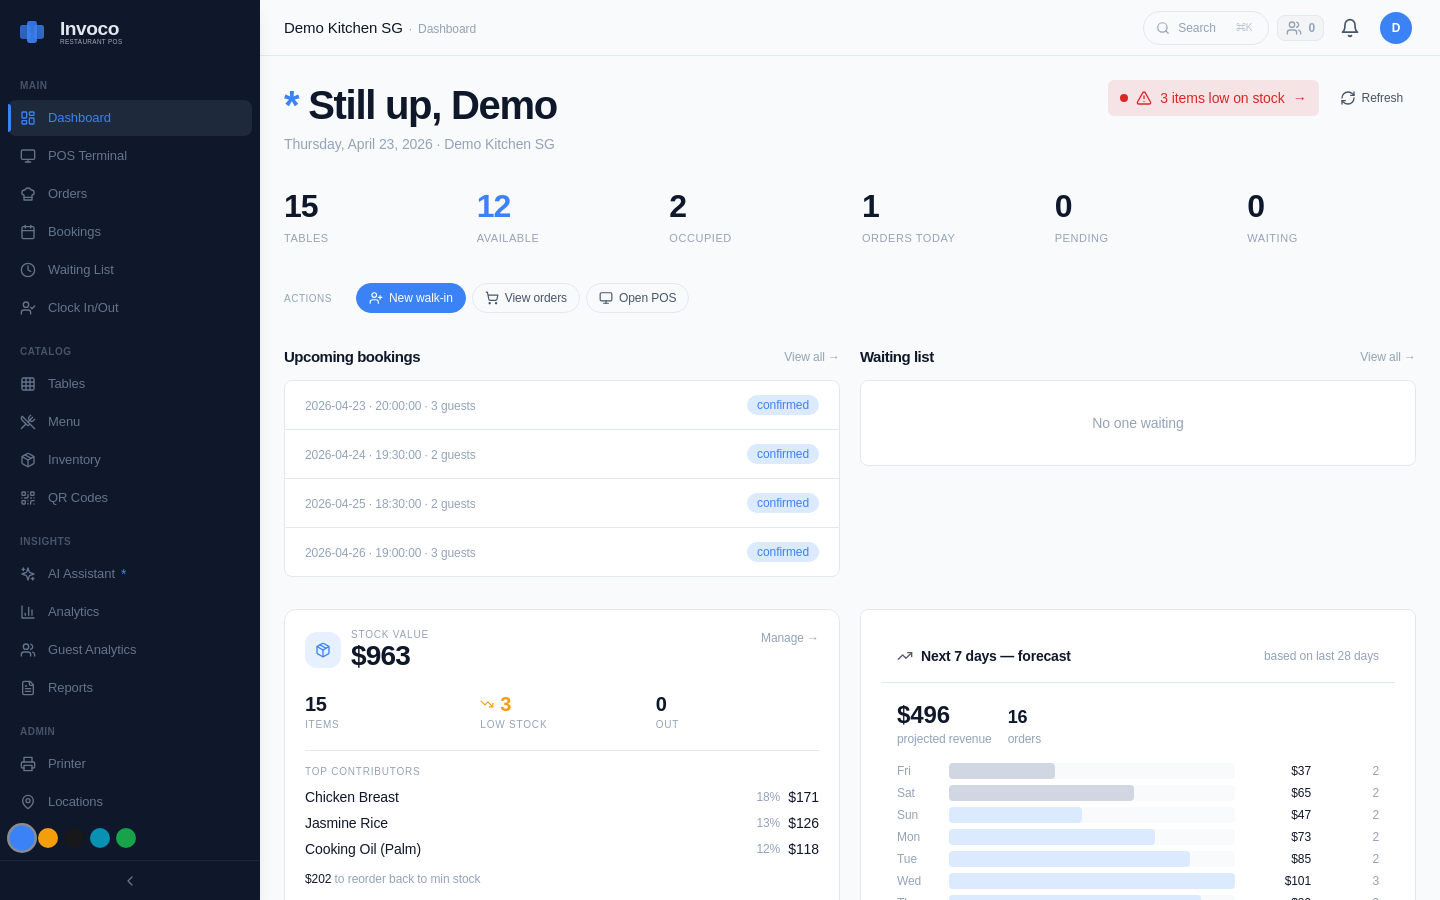Open the keyboard shortcut search bar
Screen dimensions: 1440x900
click(1205, 28)
